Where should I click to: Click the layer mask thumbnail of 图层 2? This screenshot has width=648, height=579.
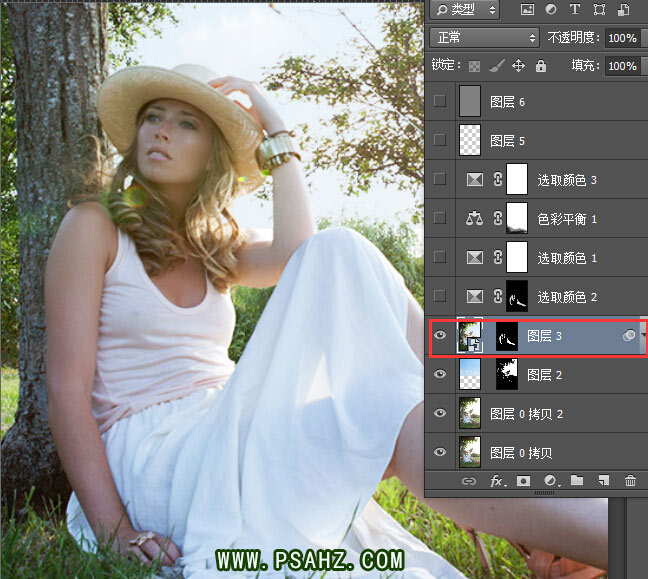[x=506, y=375]
